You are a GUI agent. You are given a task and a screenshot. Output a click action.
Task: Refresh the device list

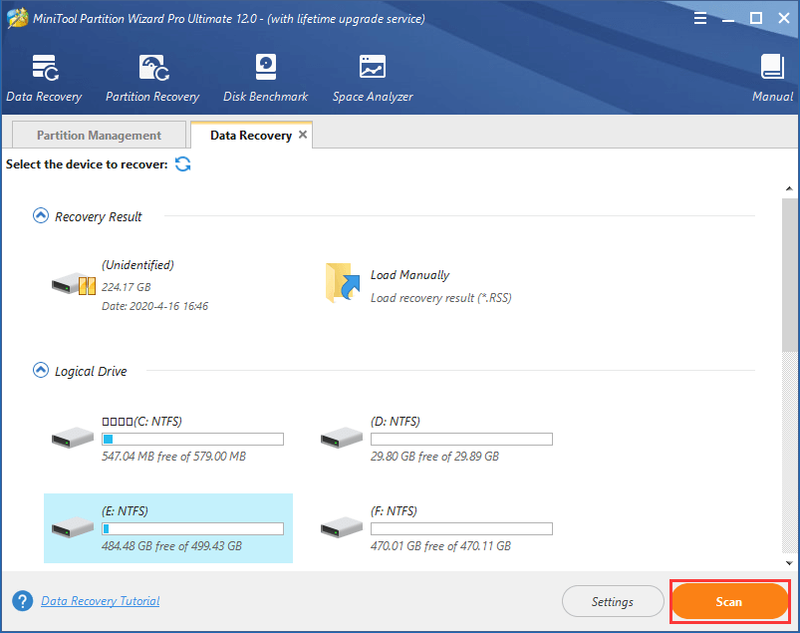(183, 164)
